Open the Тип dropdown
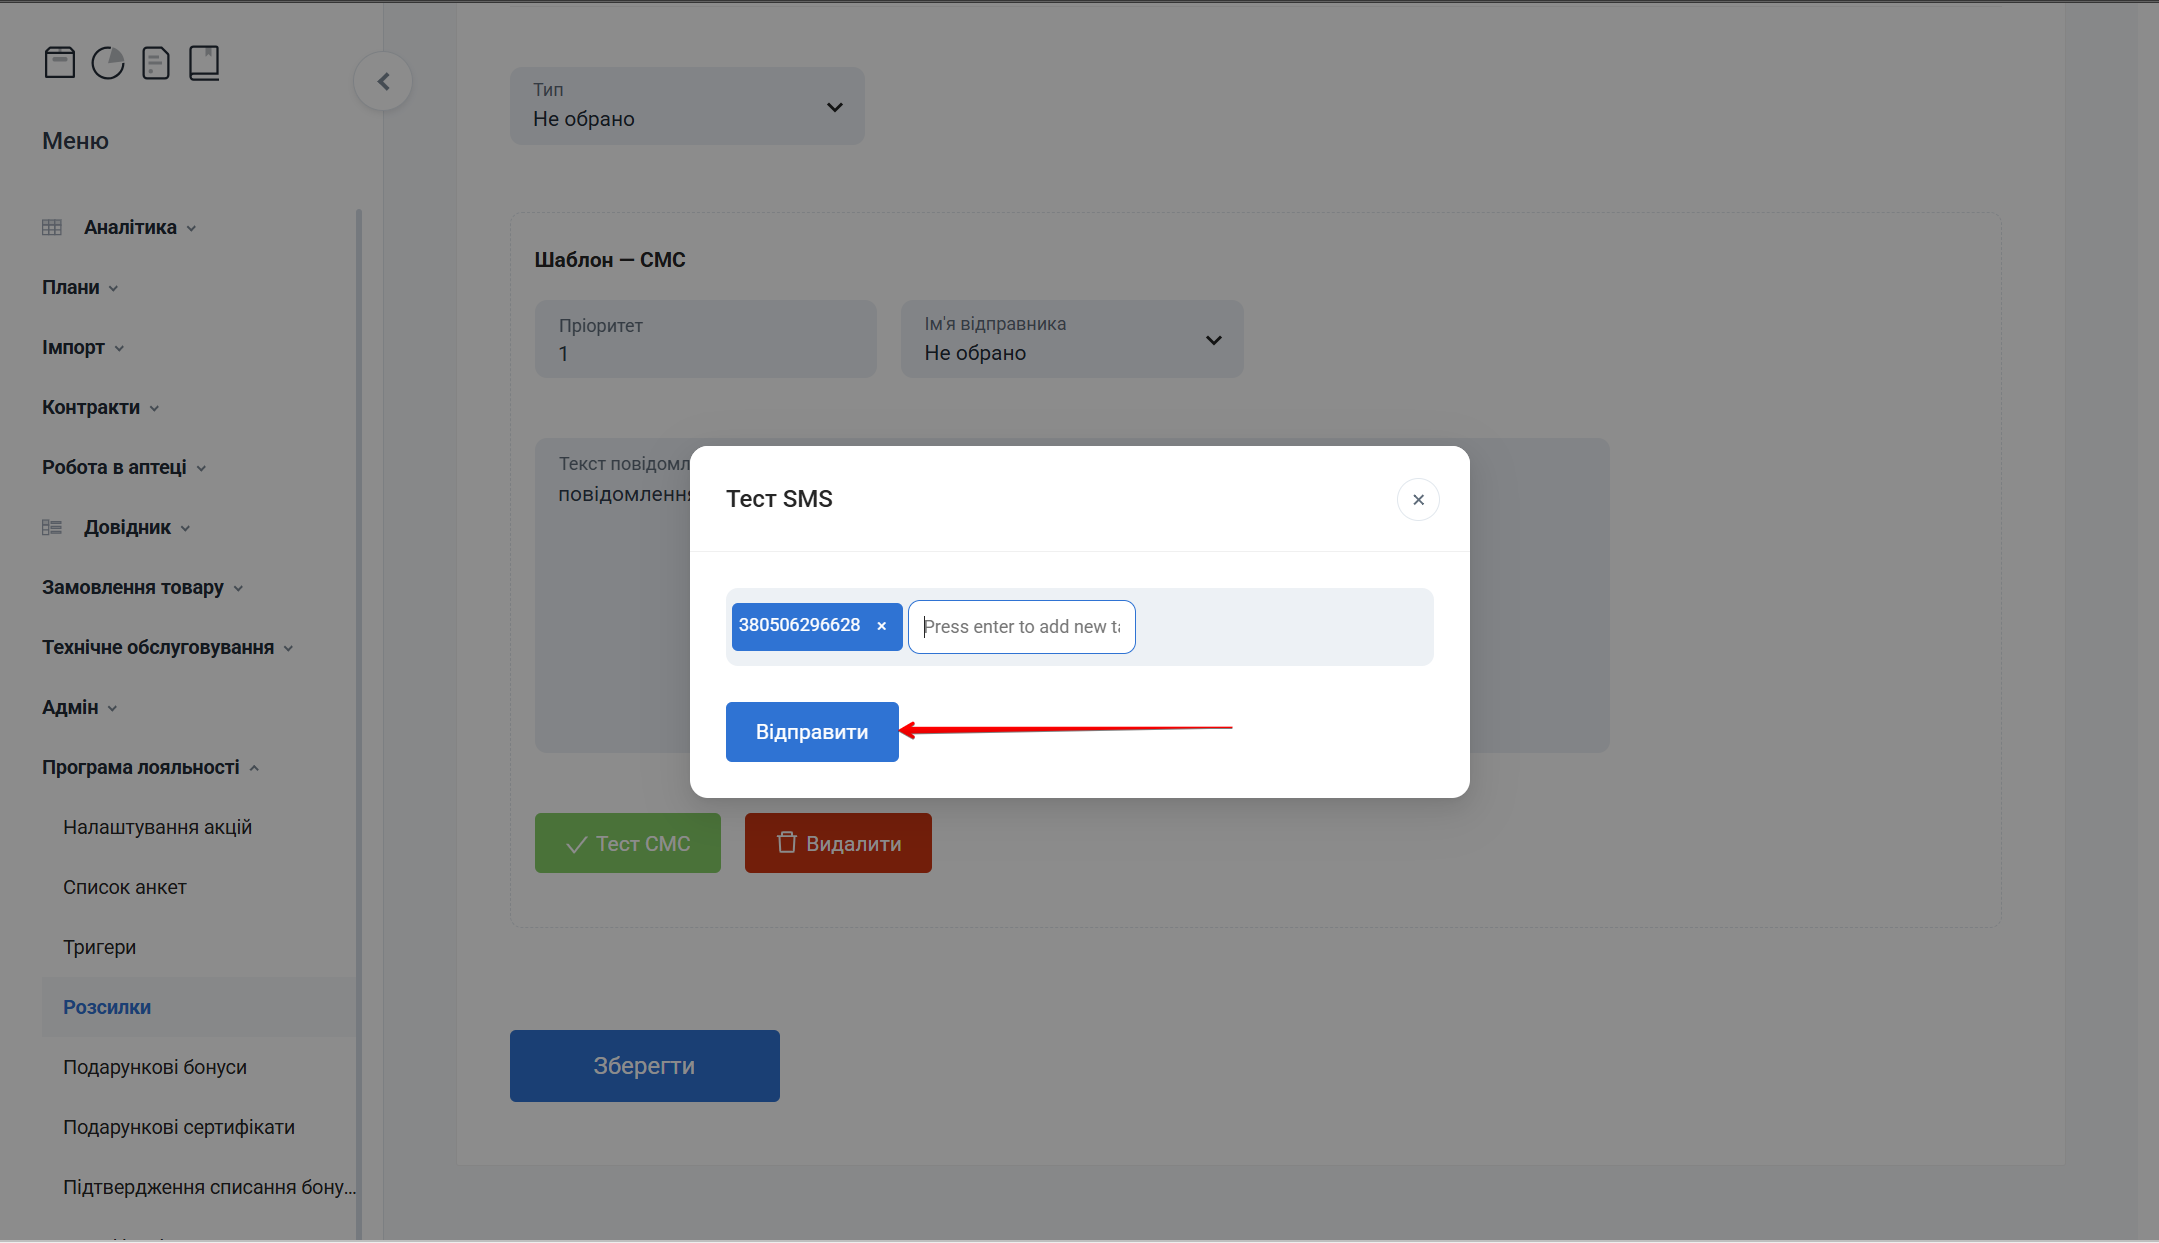 687,106
